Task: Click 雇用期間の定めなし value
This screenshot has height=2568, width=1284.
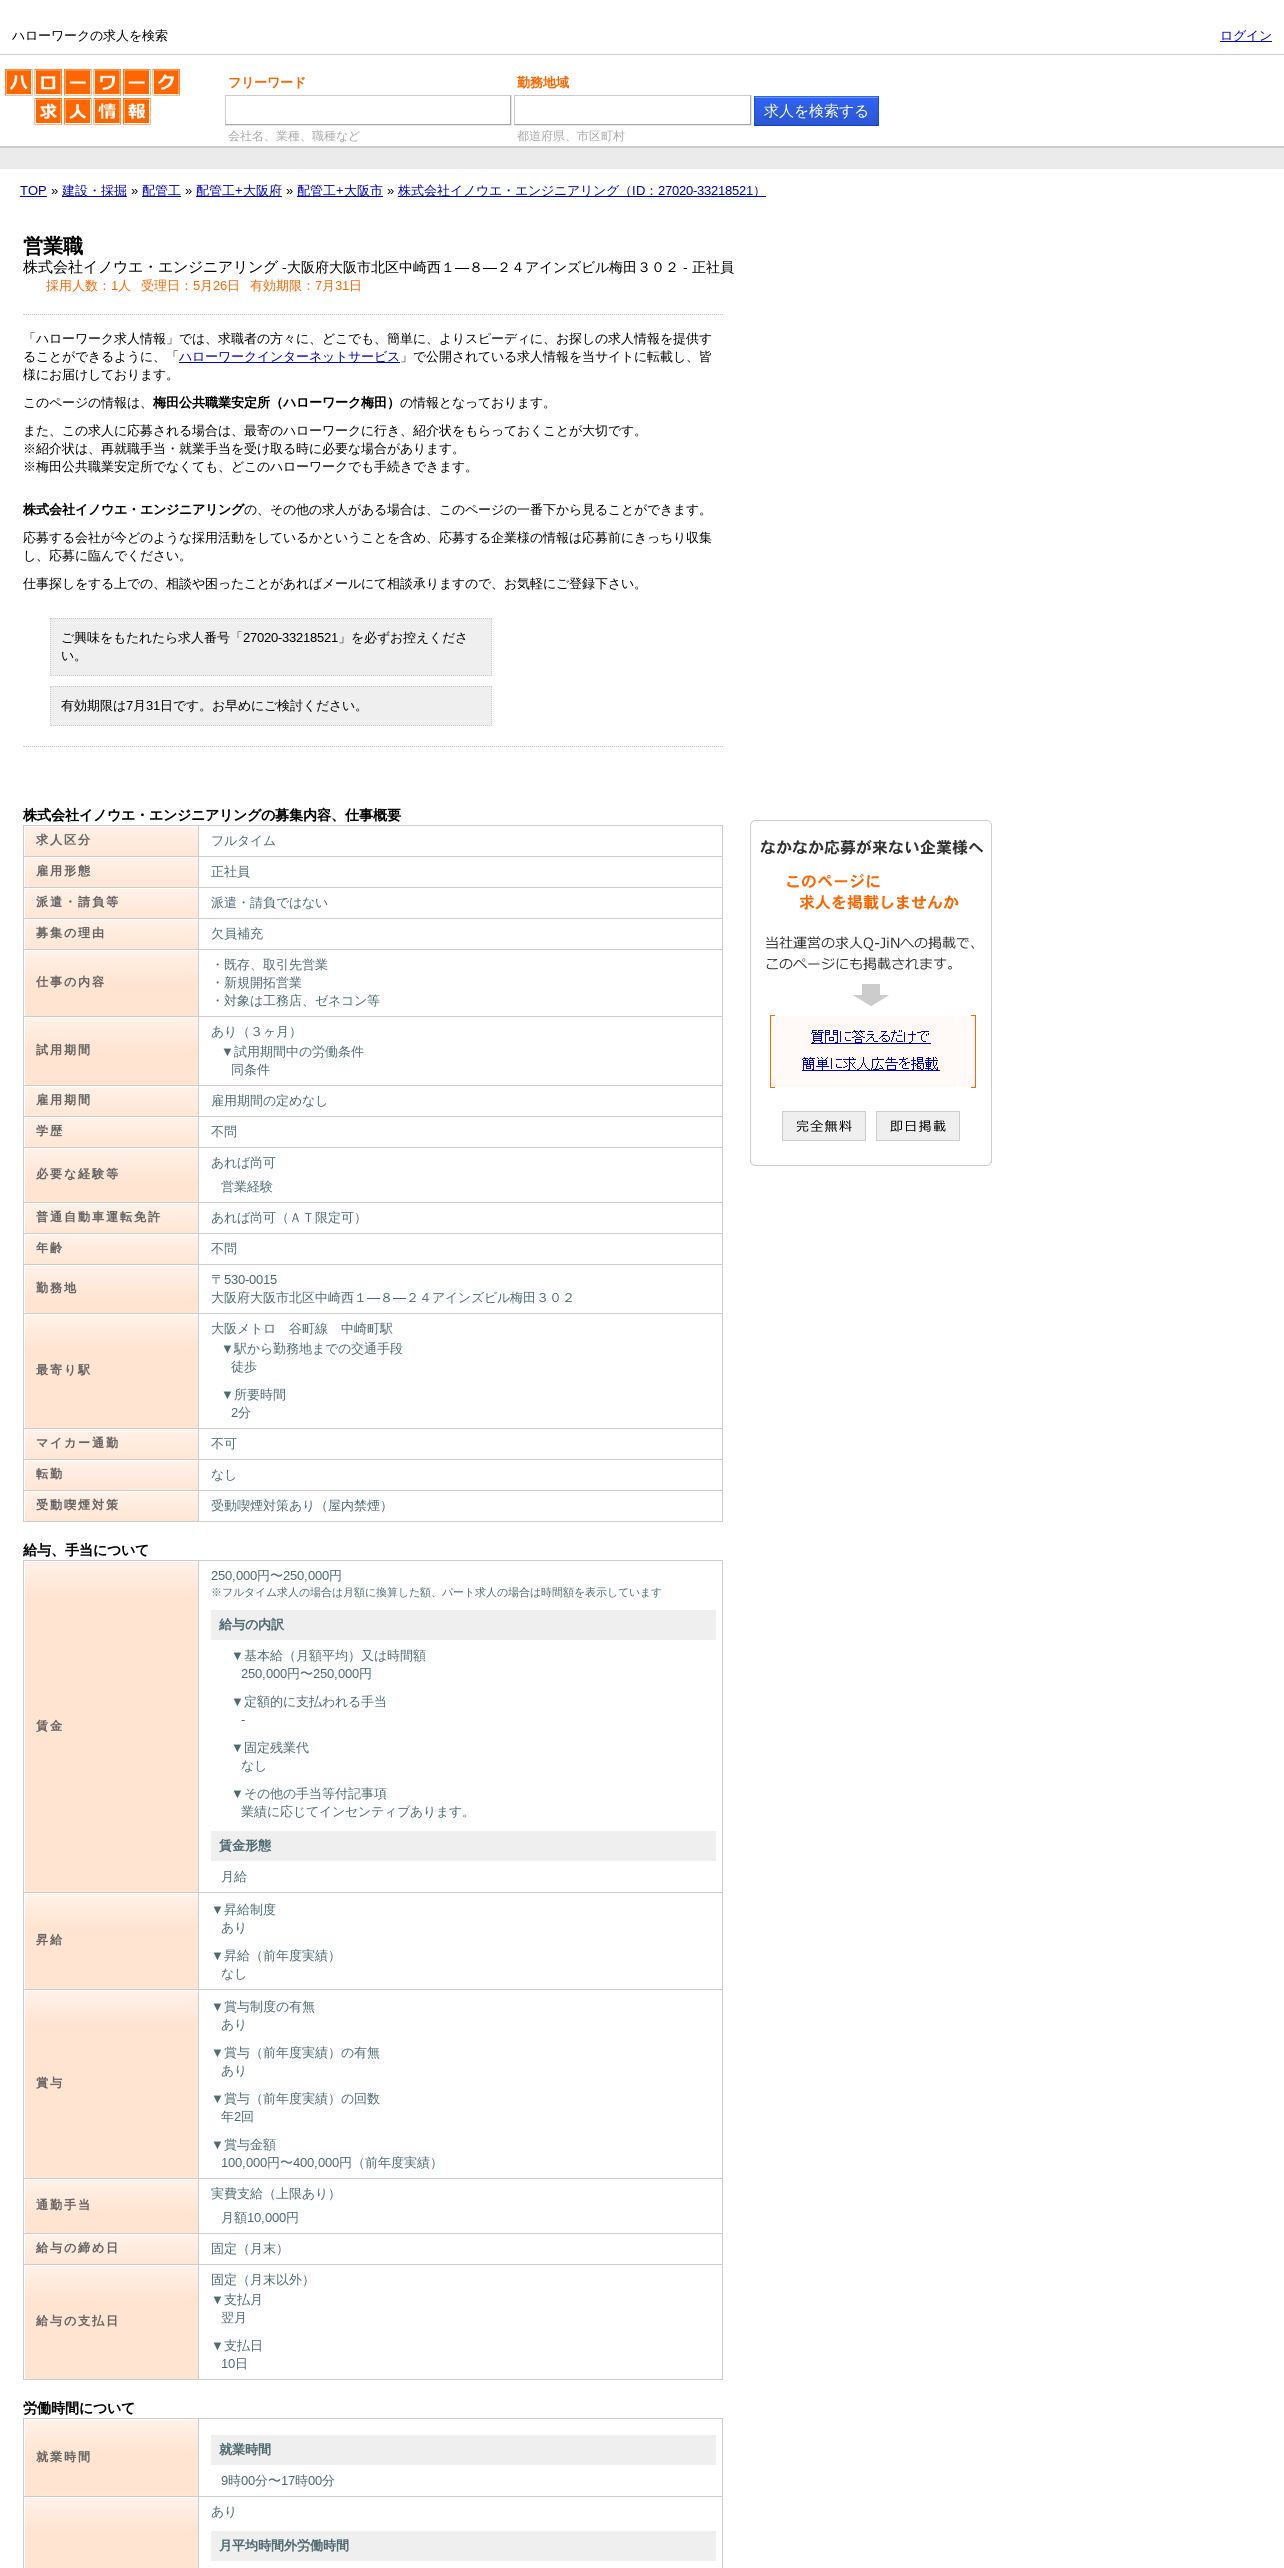Action: (269, 1101)
